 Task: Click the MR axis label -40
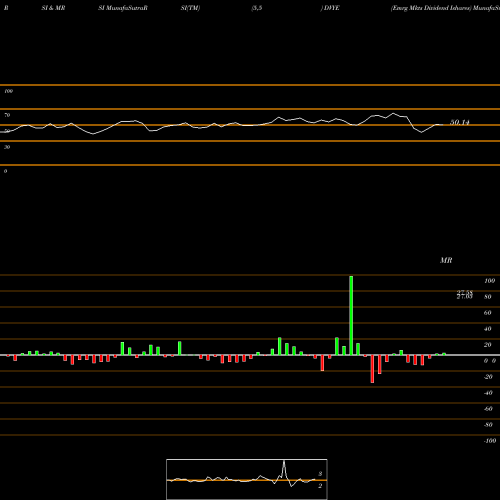pos(488,393)
